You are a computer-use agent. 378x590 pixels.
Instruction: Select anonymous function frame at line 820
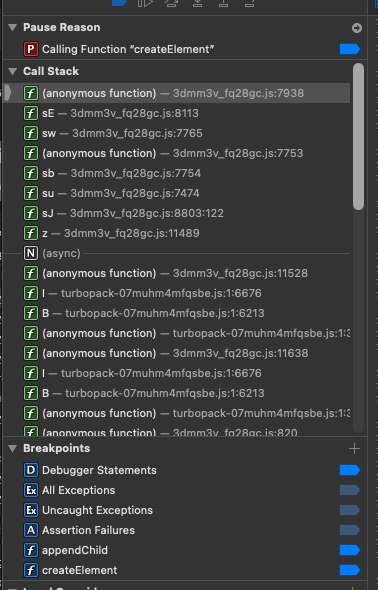click(x=177, y=431)
